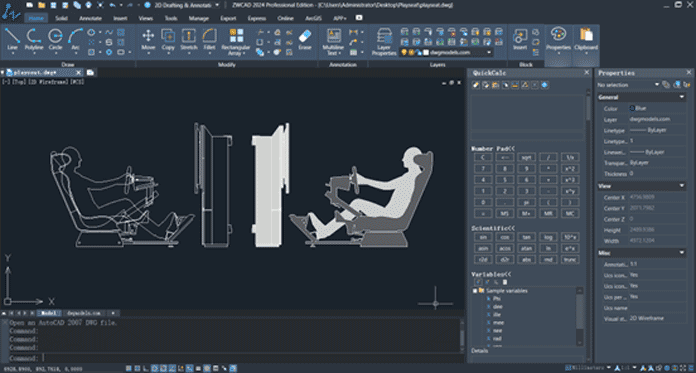Choose the Move tool

coord(148,40)
